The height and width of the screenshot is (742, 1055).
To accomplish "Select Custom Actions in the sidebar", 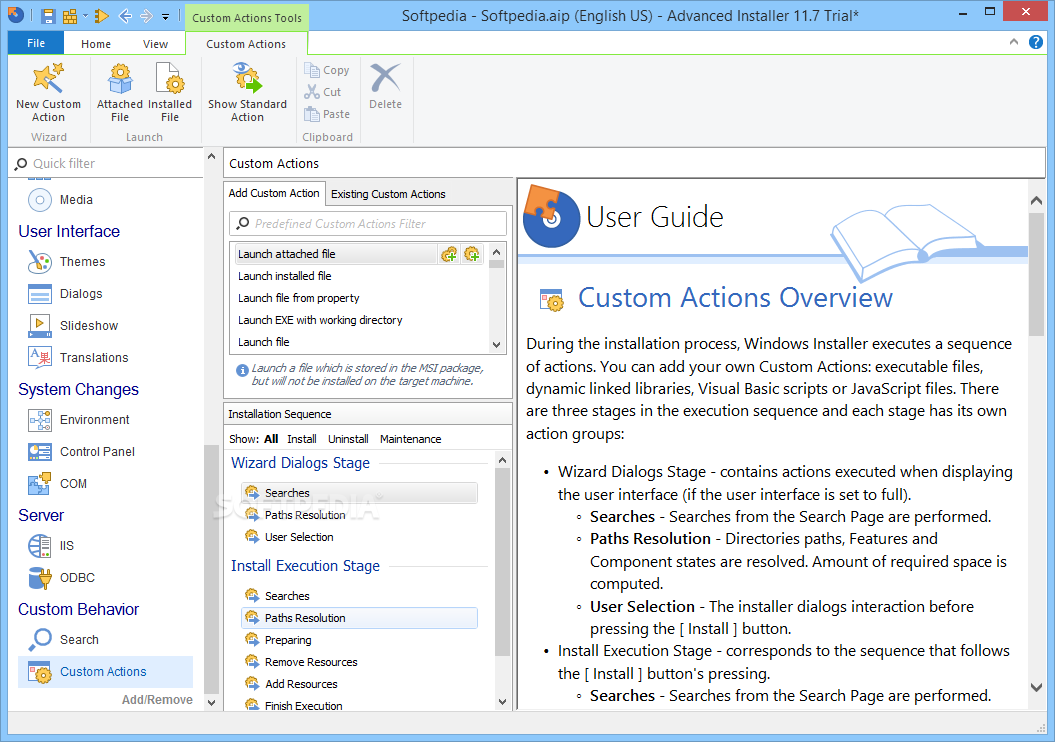I will 106,671.
